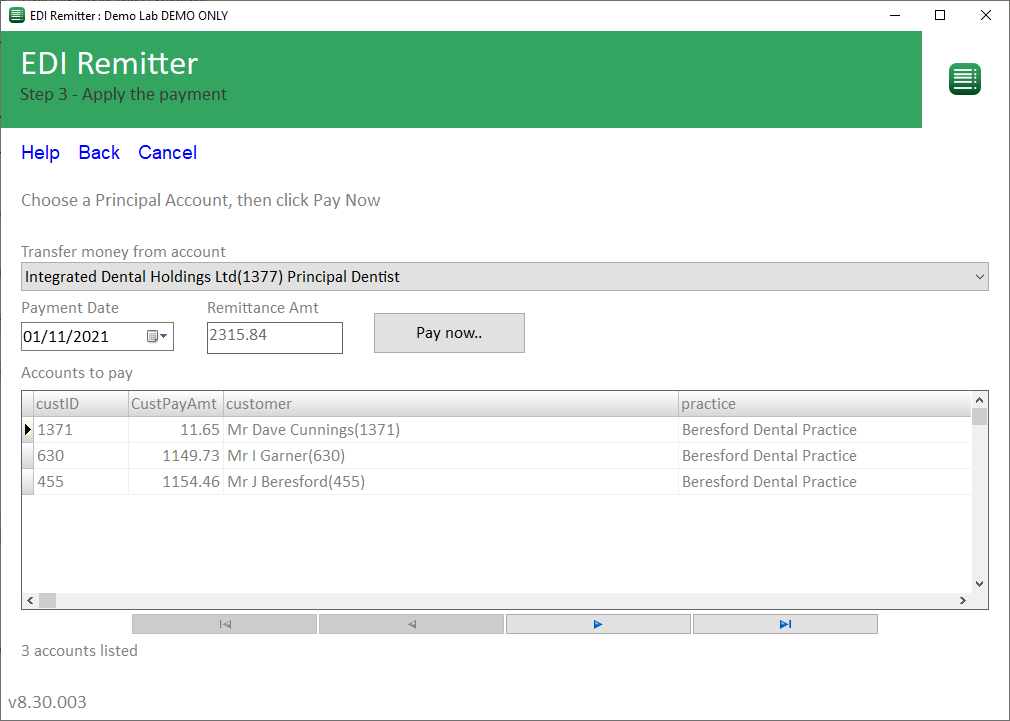
Task: Open the Transfer money from account dropdown
Action: (x=978, y=276)
